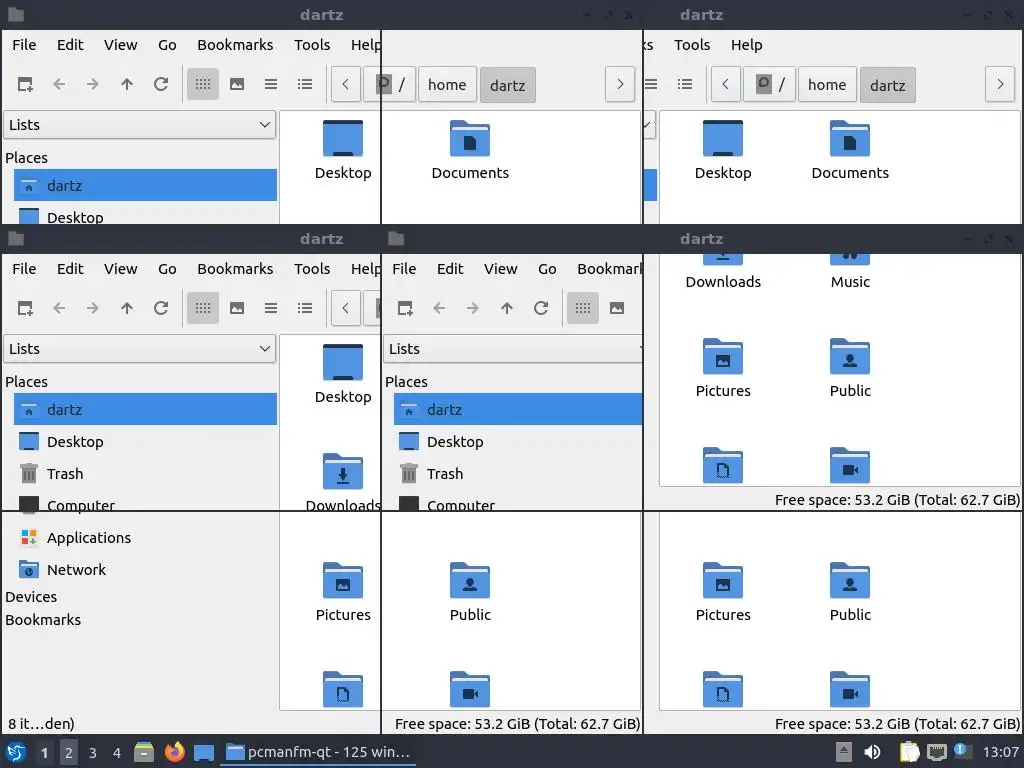Image resolution: width=1024 pixels, height=768 pixels.
Task: Click back arrow in center window toolbar
Action: [x=439, y=308]
